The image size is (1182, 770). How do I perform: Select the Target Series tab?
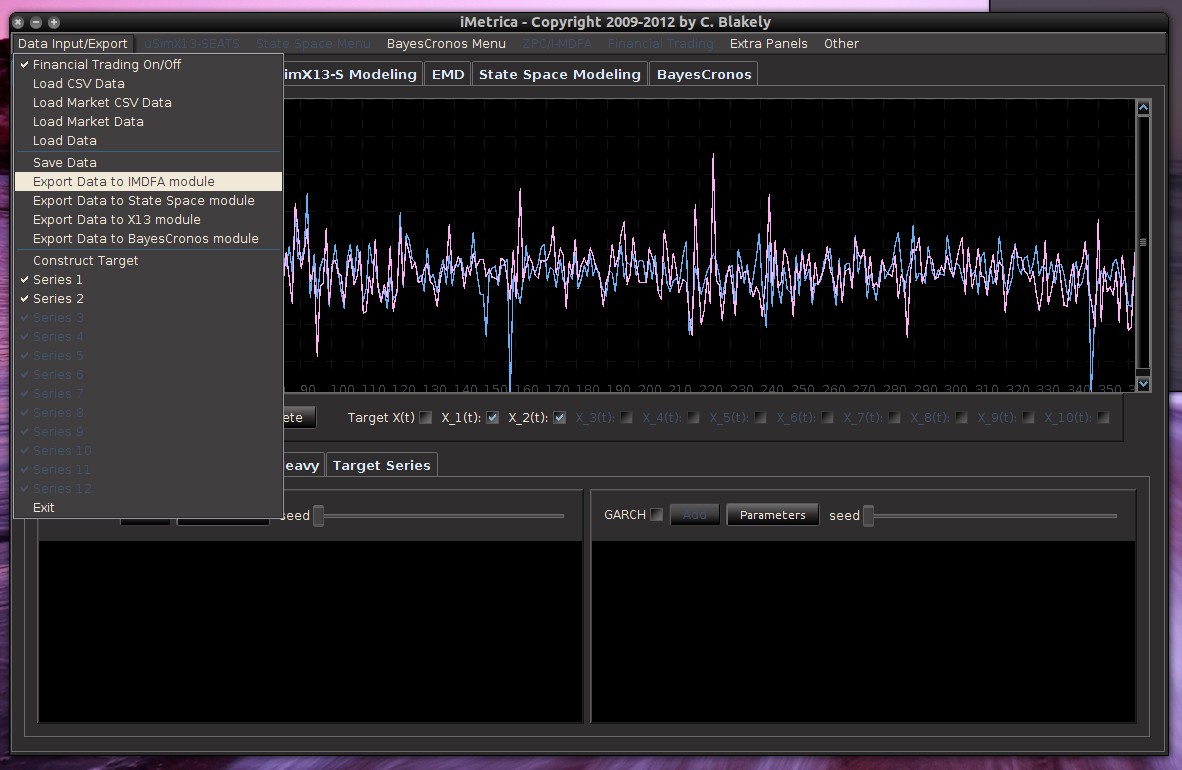[x=381, y=466]
